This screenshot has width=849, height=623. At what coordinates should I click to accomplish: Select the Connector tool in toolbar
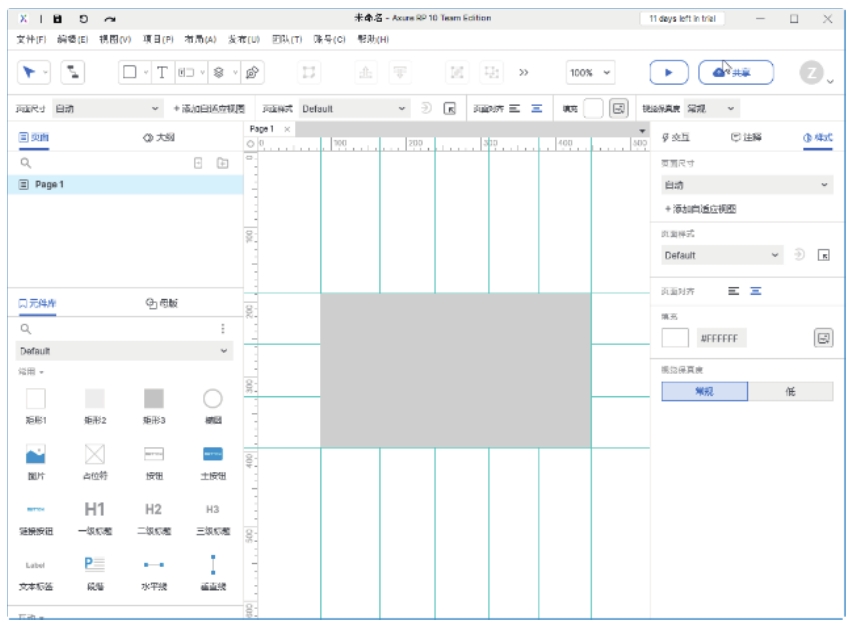coord(74,72)
